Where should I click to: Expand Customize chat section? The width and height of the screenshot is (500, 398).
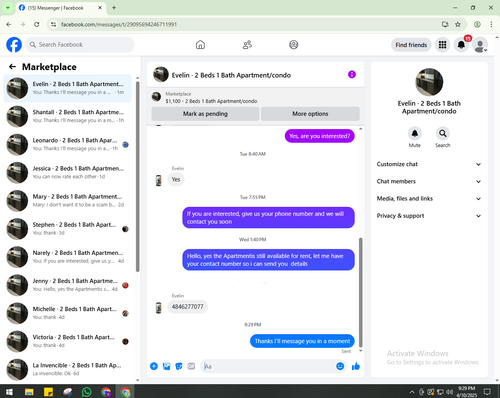(x=429, y=164)
